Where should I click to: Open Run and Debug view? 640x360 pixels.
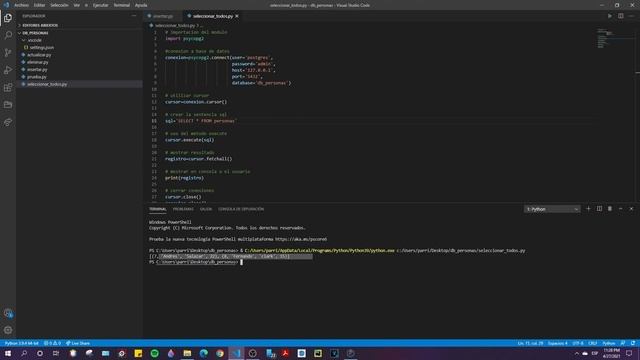click(8, 70)
